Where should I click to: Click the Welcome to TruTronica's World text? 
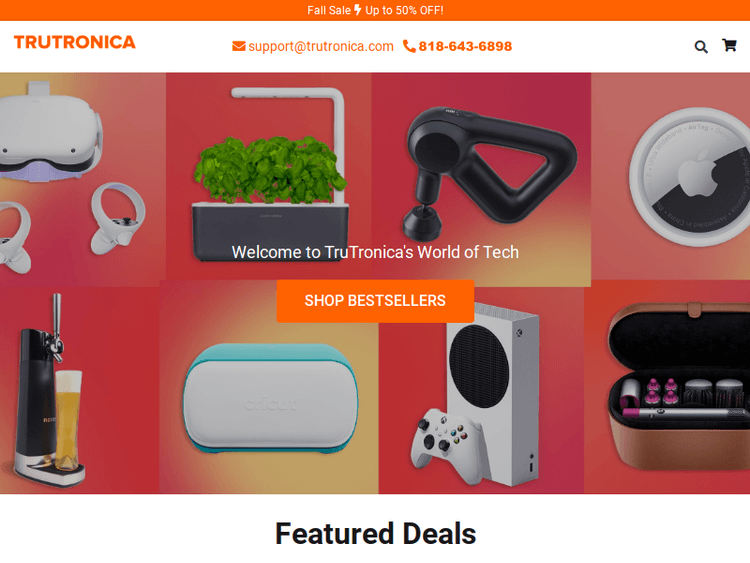coord(375,252)
